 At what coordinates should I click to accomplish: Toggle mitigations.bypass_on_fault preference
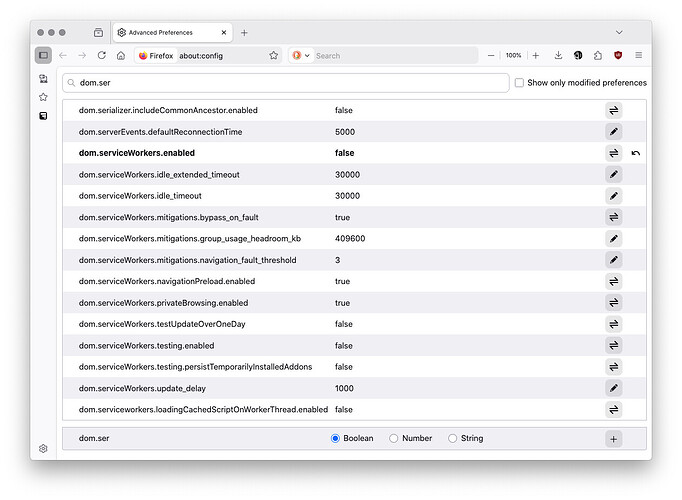click(x=614, y=217)
